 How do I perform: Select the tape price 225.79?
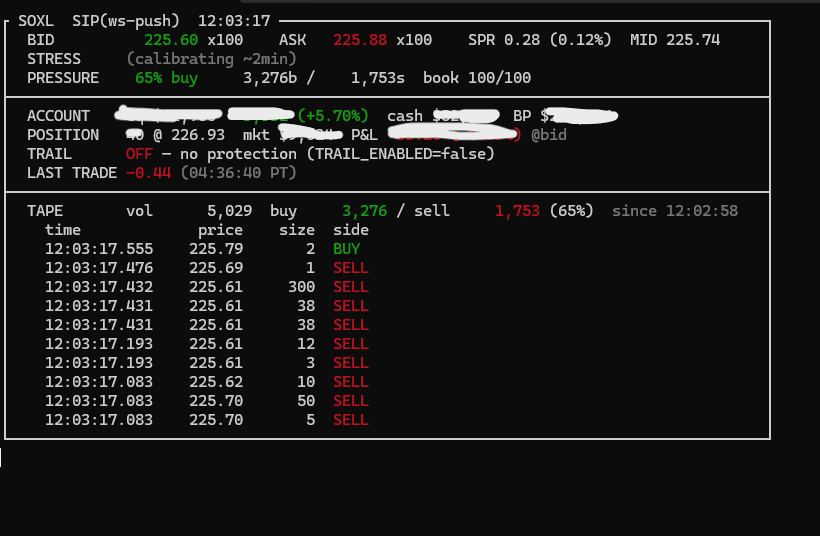coord(216,249)
